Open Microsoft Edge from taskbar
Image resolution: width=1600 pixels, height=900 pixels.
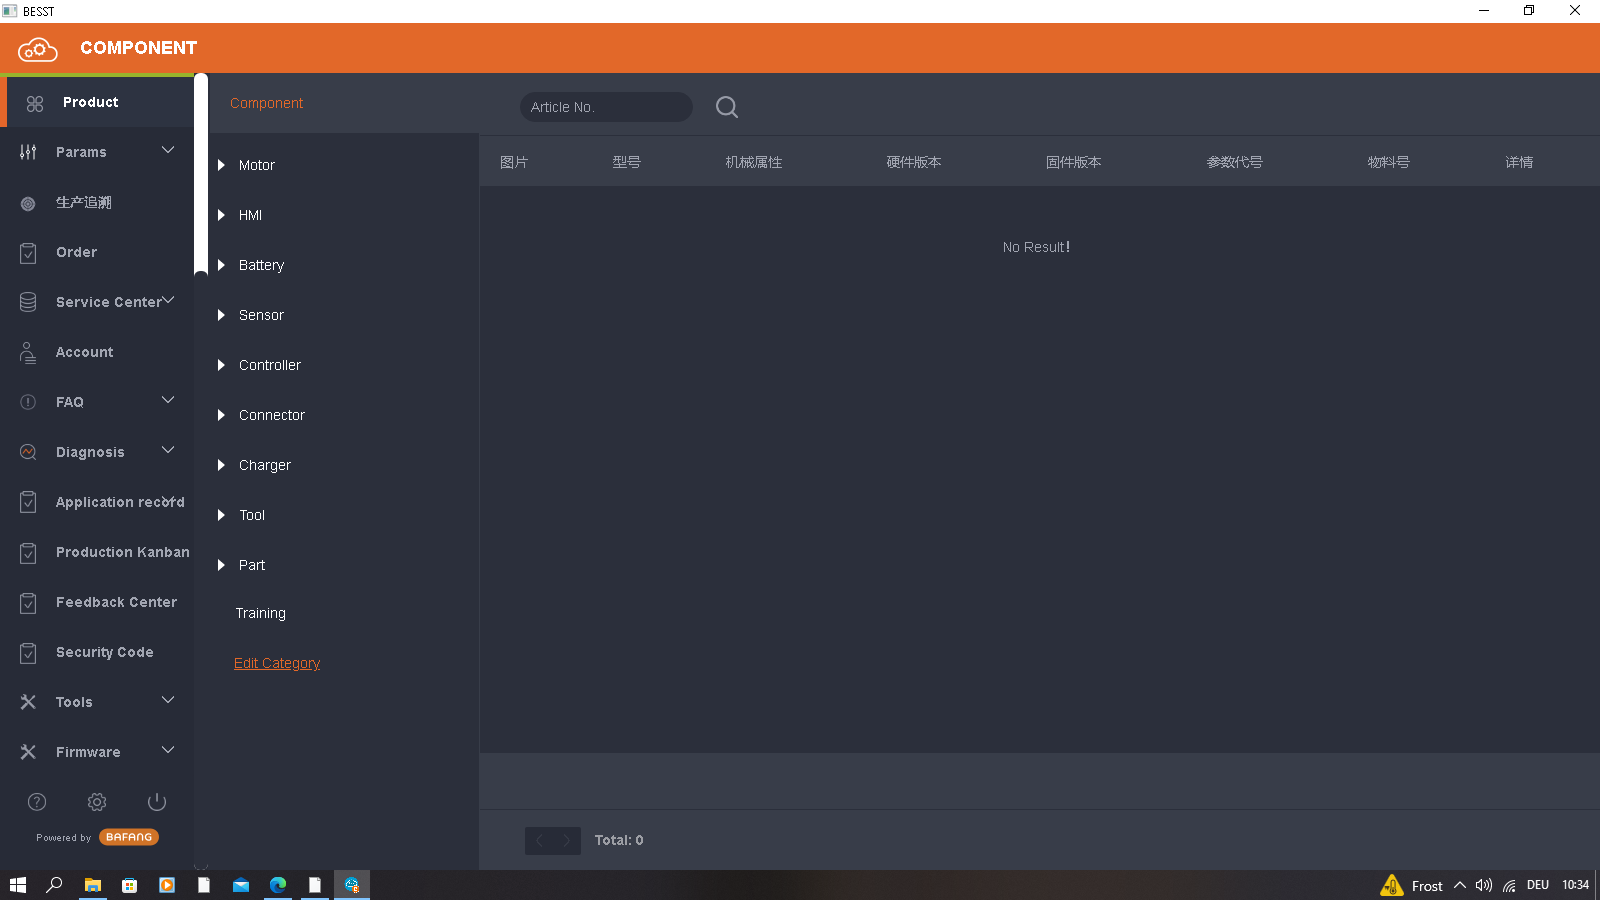click(278, 885)
